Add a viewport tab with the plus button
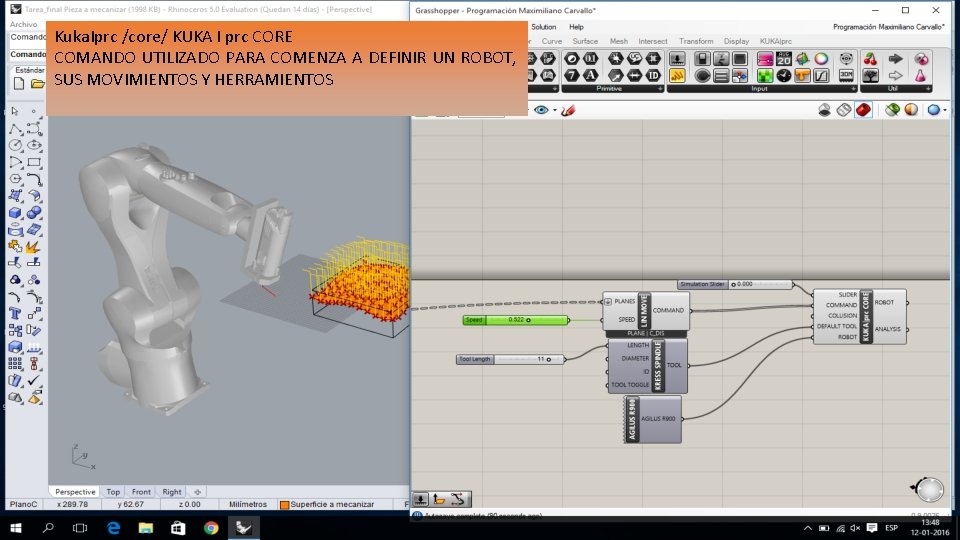 197,492
